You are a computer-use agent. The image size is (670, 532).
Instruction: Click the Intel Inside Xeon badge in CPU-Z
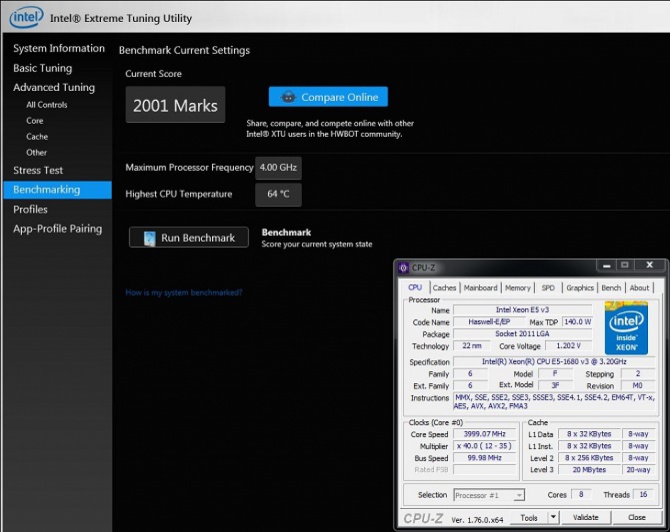click(626, 328)
